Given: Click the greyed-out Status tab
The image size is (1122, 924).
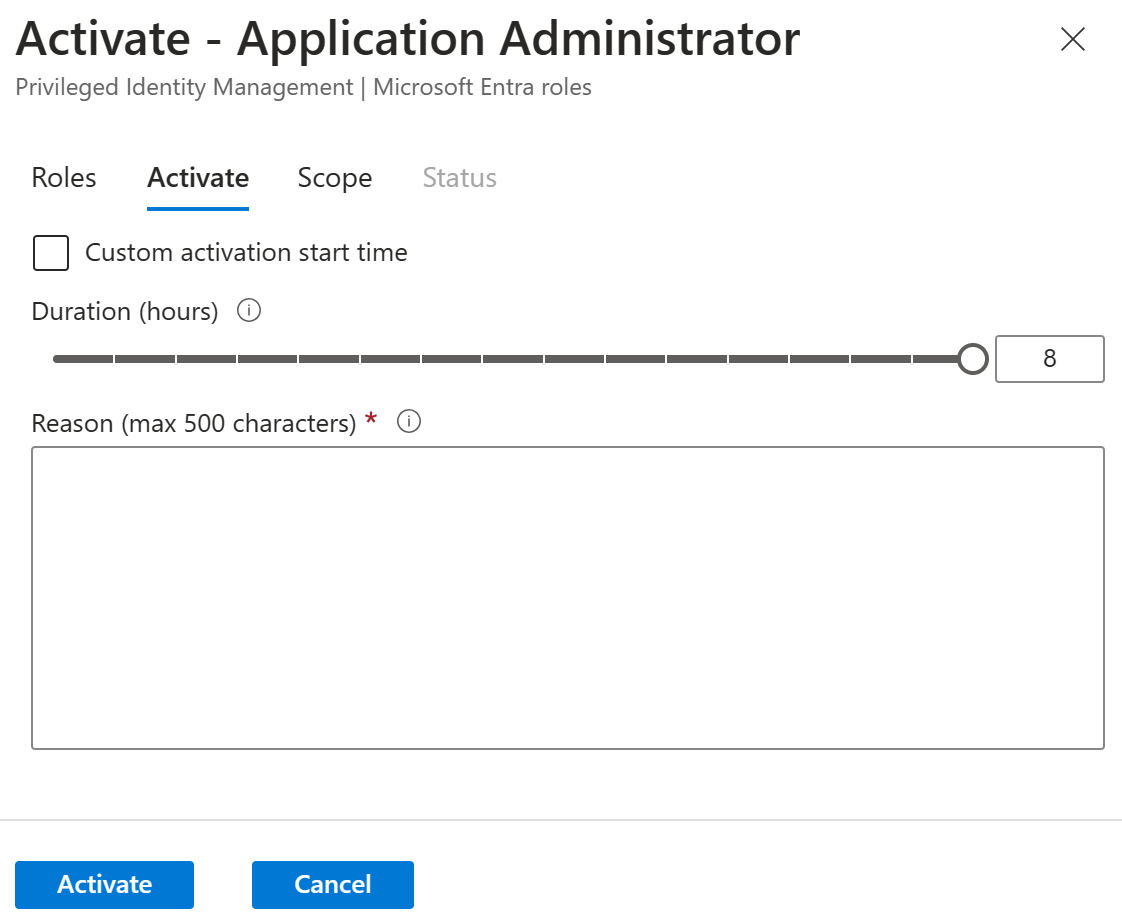Looking at the screenshot, I should point(459,178).
